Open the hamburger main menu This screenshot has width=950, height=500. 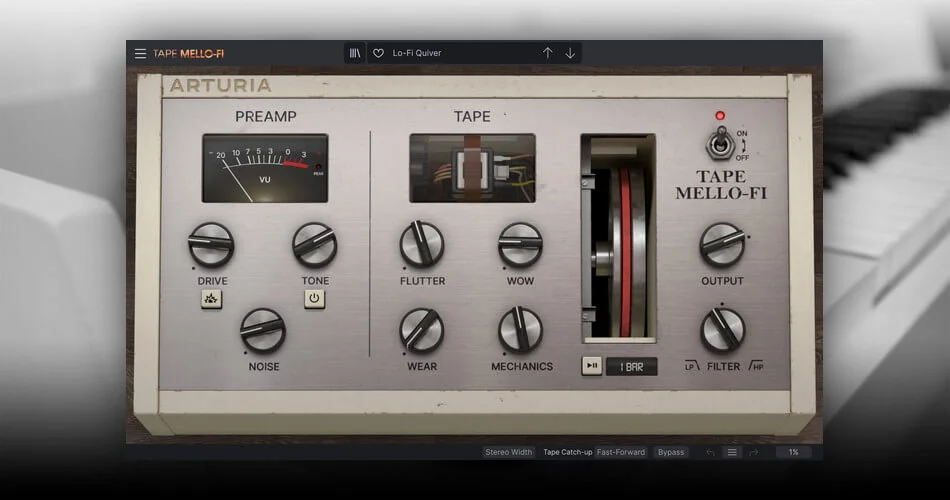coord(141,53)
